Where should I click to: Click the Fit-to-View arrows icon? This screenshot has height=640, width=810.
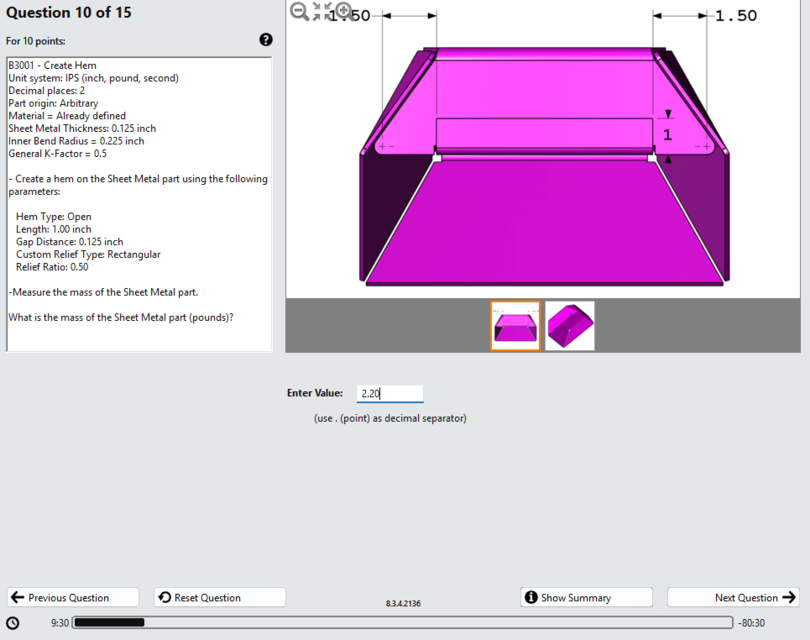321,11
